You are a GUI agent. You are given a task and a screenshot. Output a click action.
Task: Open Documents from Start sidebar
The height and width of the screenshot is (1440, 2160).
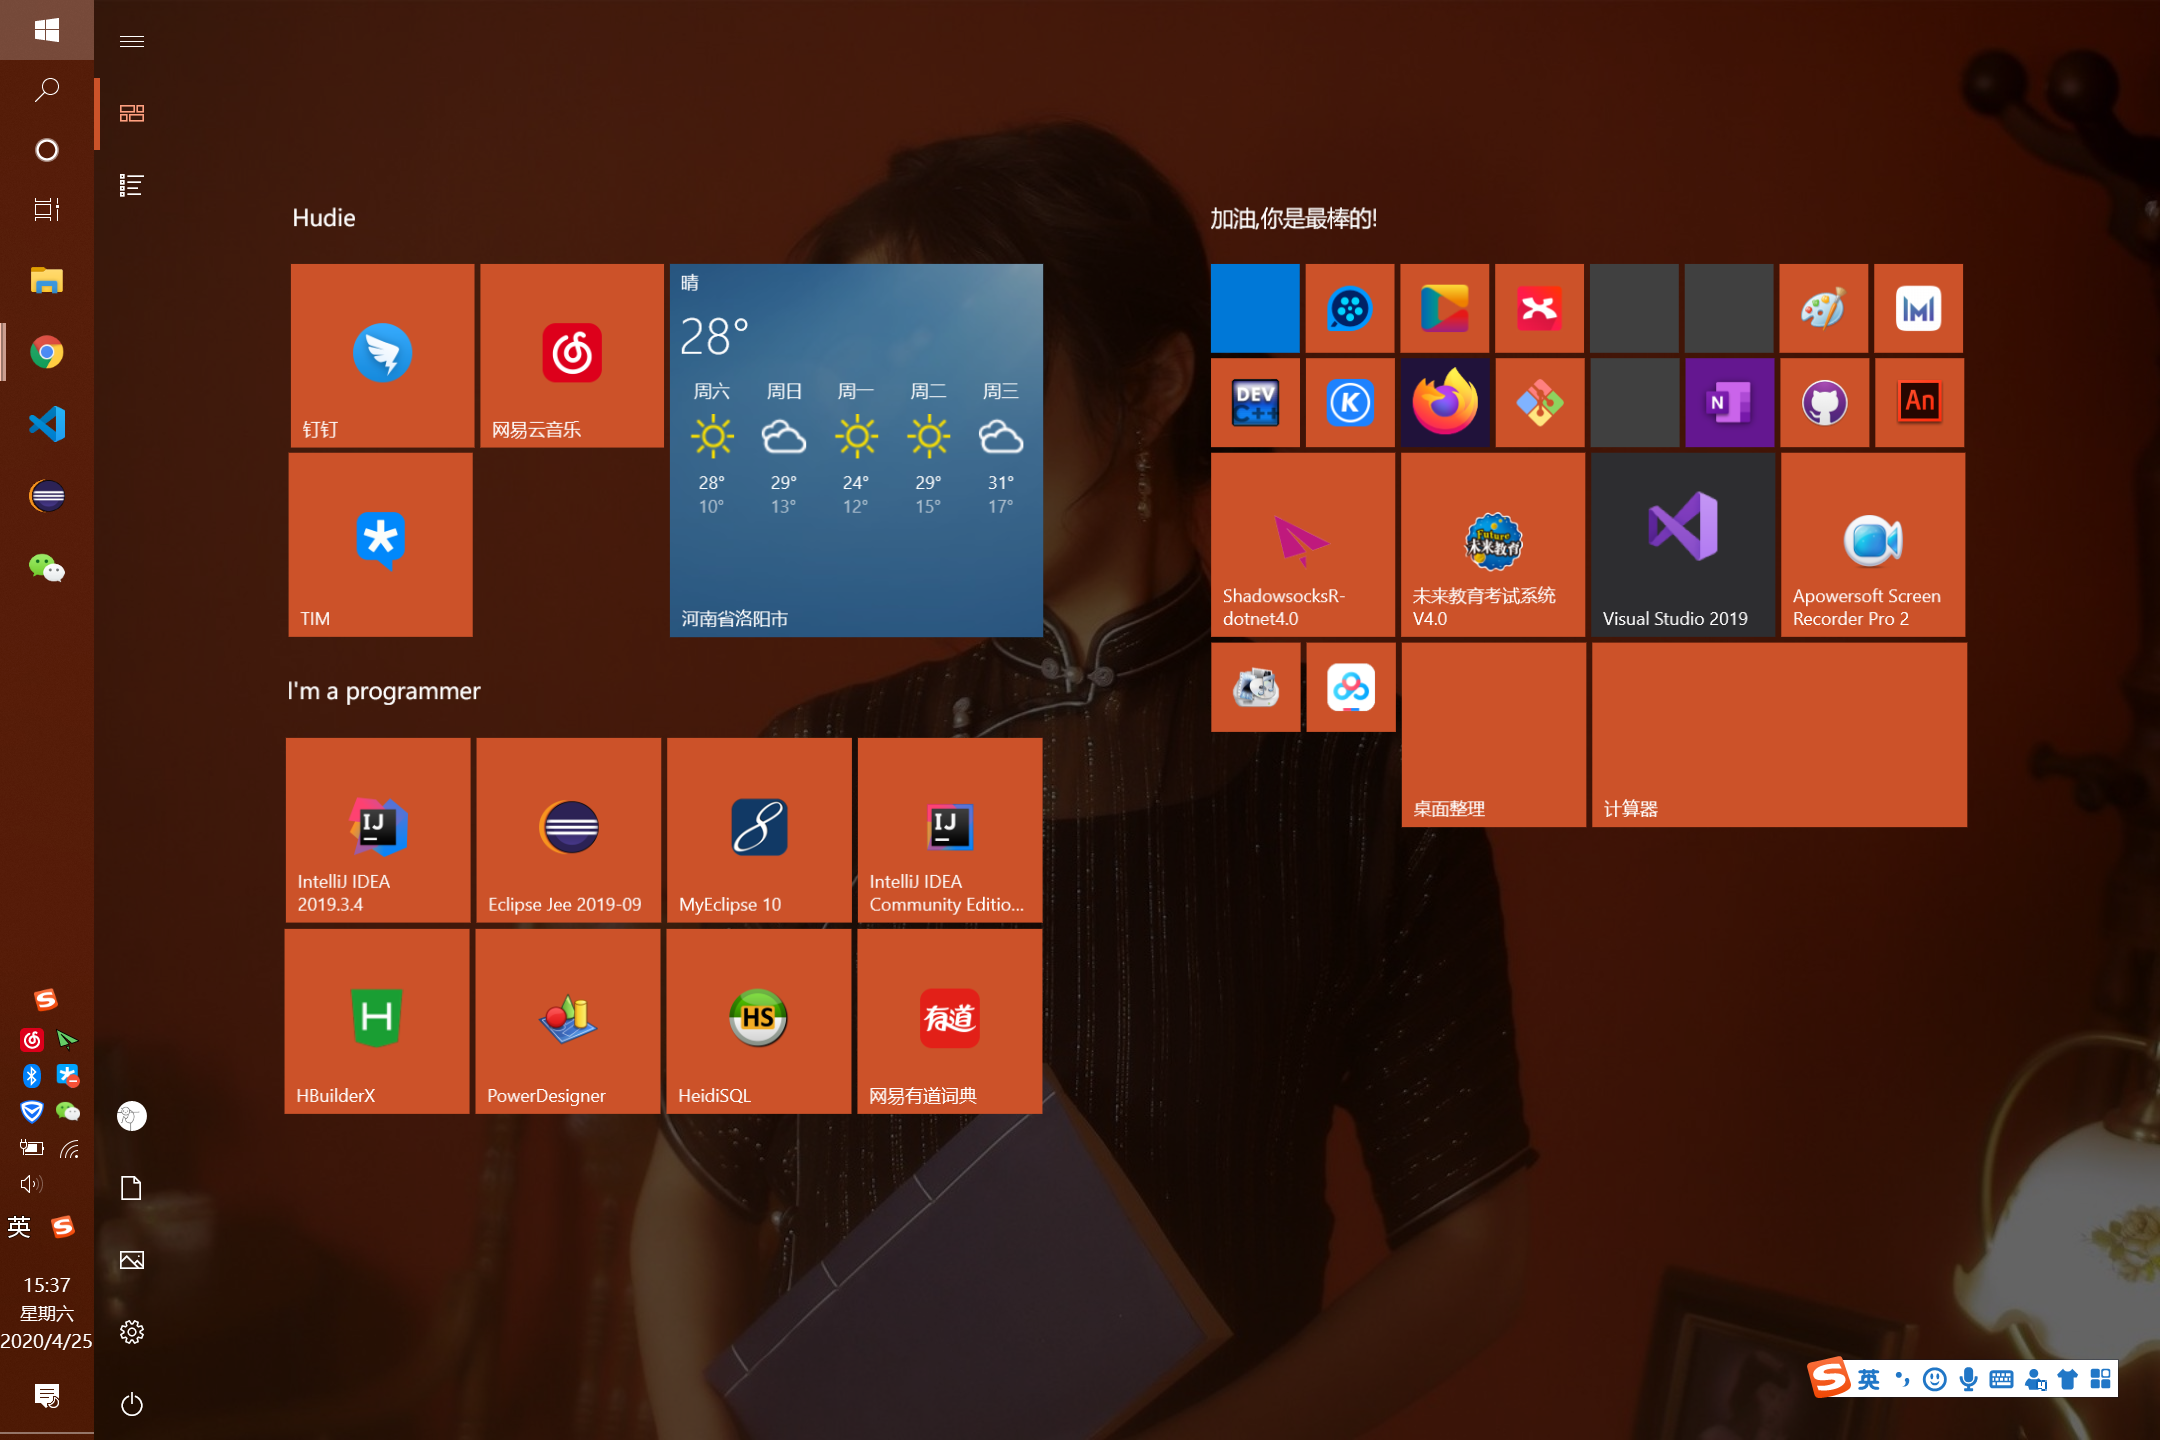132,1188
